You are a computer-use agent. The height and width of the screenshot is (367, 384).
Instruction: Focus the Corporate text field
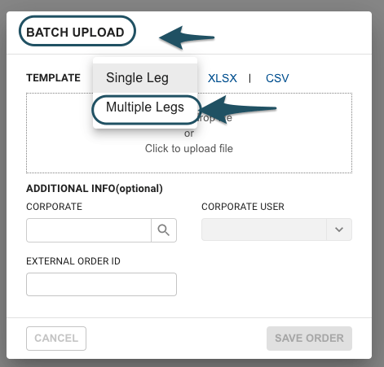click(89, 230)
